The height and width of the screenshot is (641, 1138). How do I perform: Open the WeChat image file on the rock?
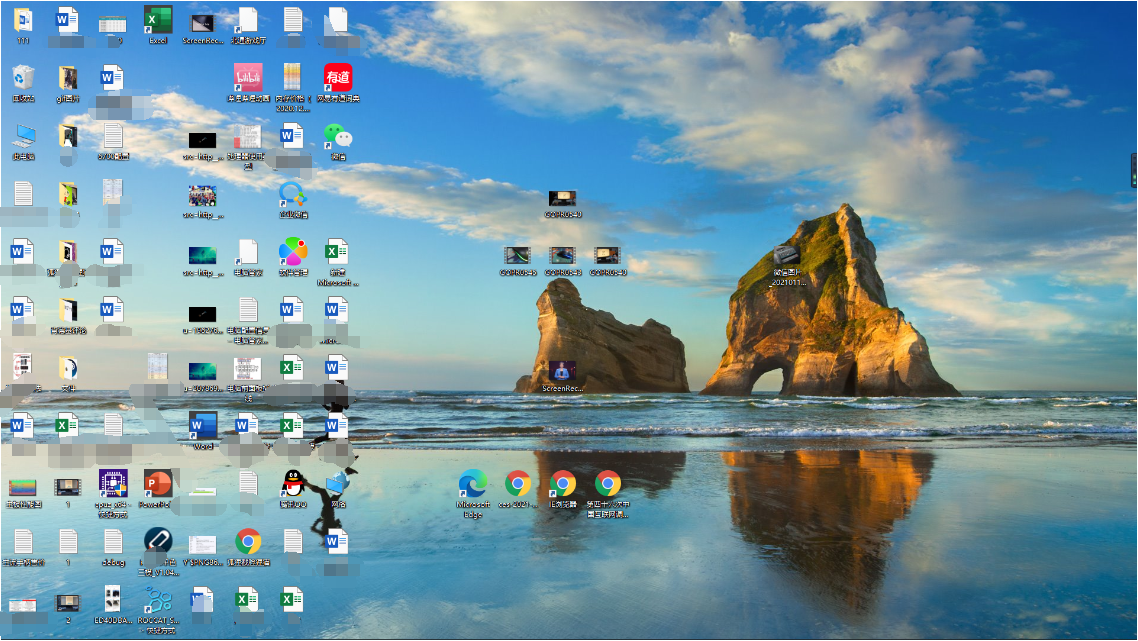(788, 257)
